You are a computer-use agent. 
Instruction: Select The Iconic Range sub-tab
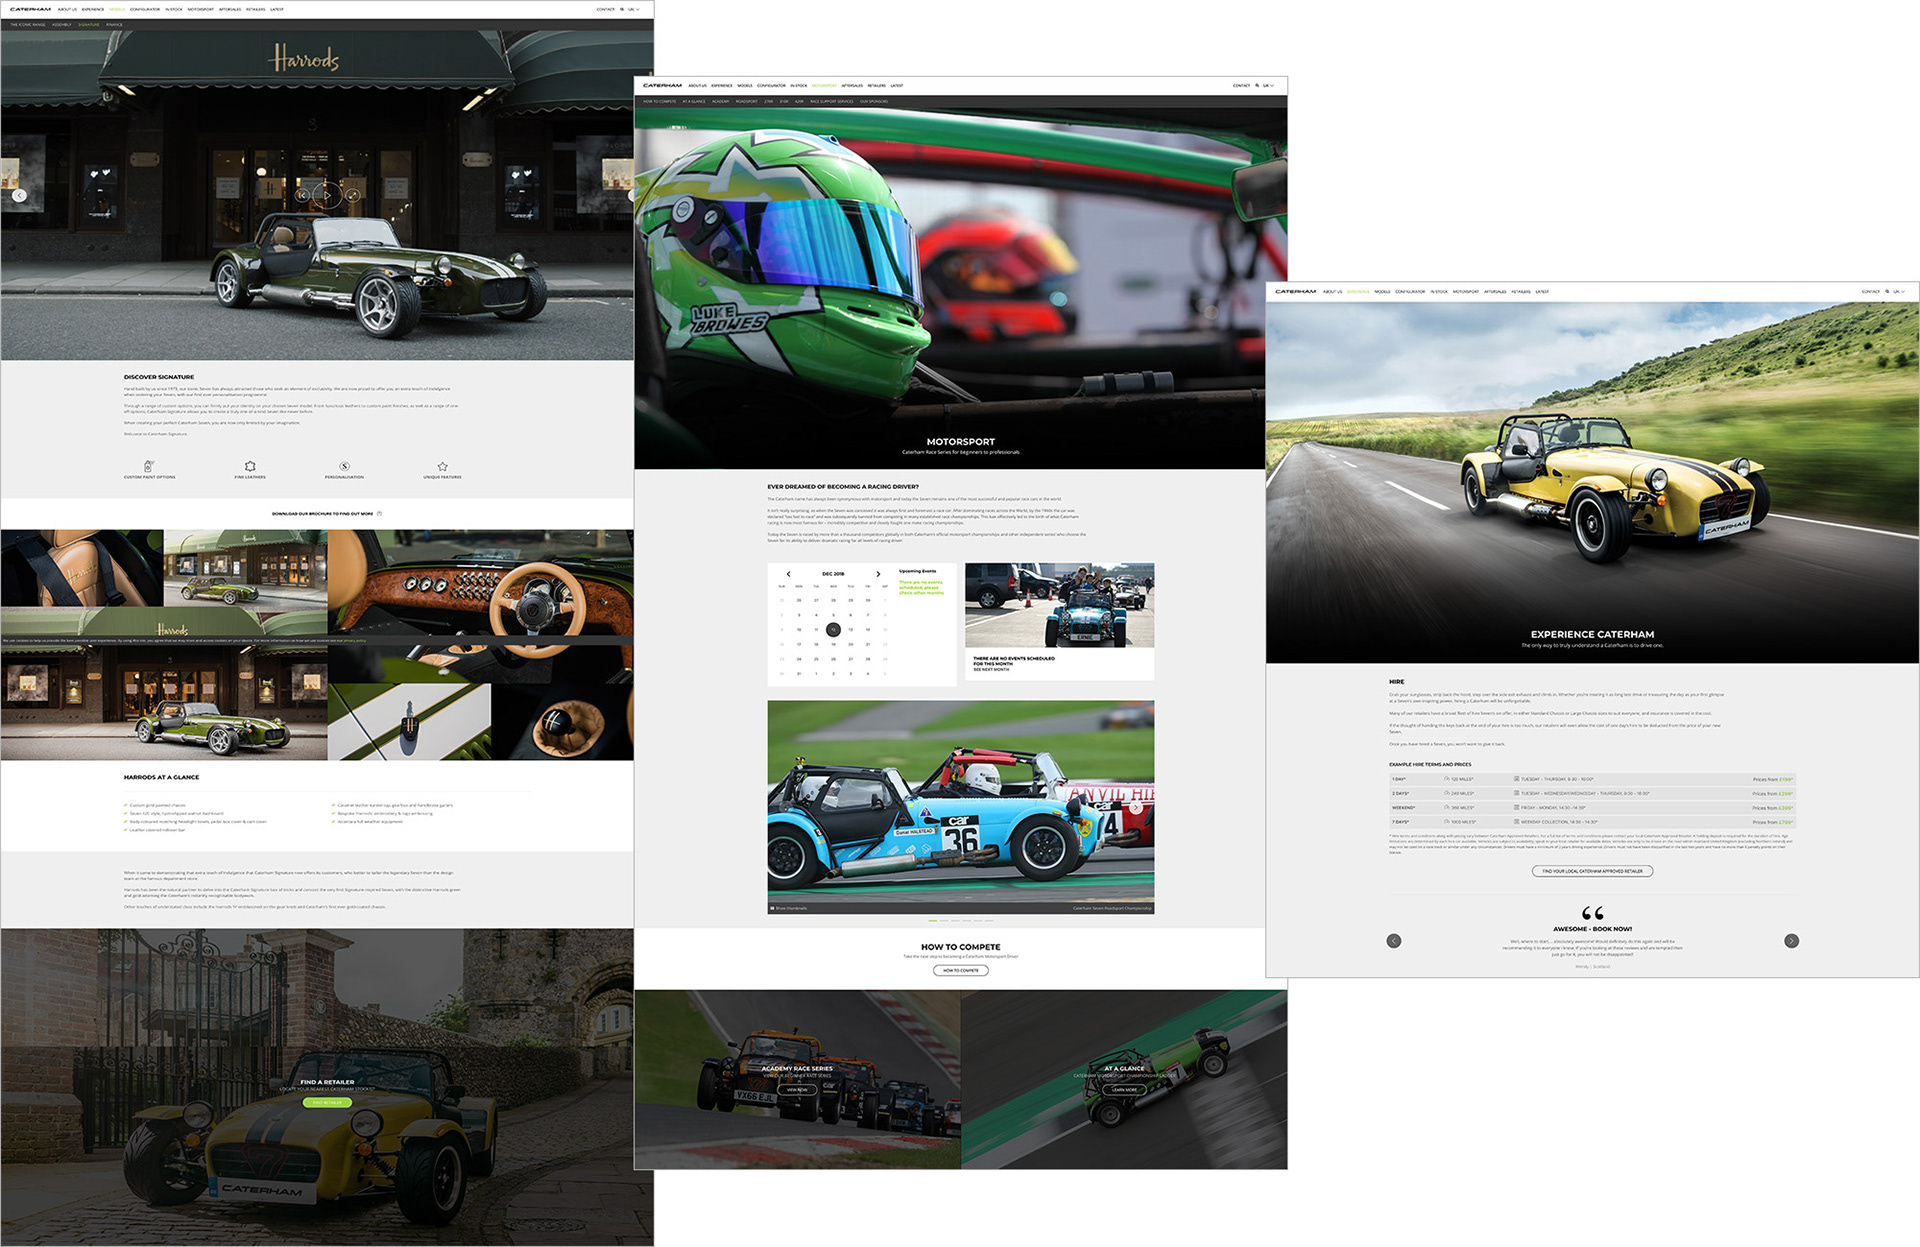(x=28, y=24)
